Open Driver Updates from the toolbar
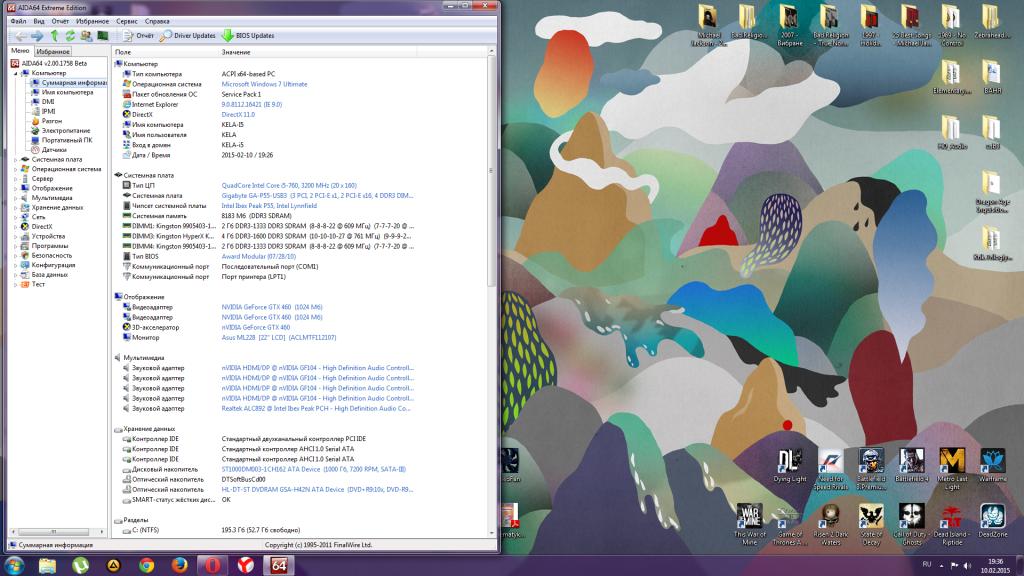 (x=188, y=35)
